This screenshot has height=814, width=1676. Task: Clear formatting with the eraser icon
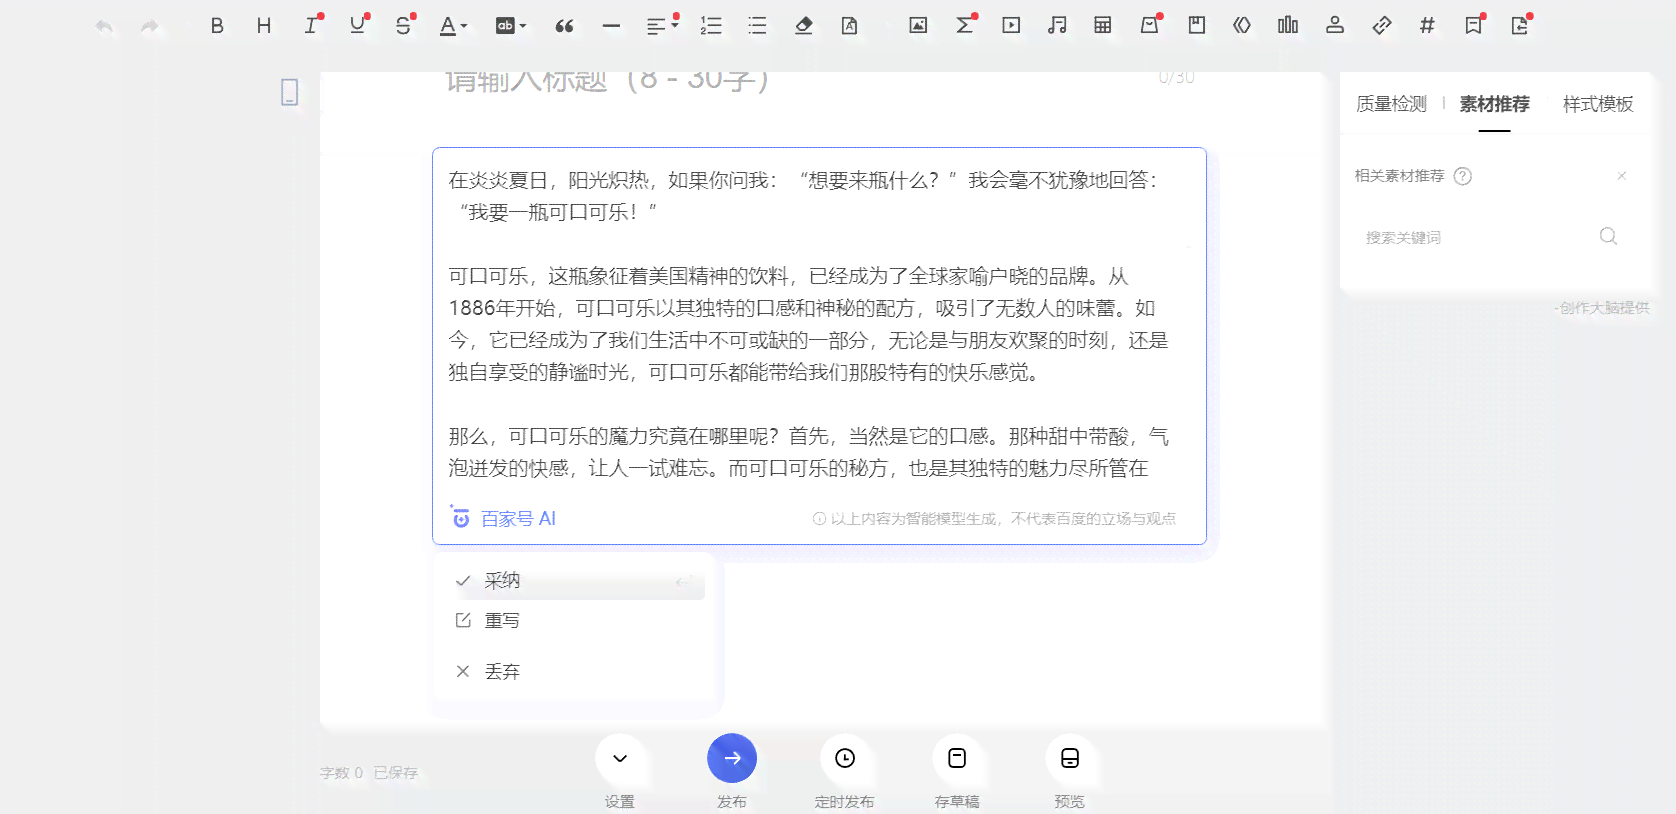803,26
